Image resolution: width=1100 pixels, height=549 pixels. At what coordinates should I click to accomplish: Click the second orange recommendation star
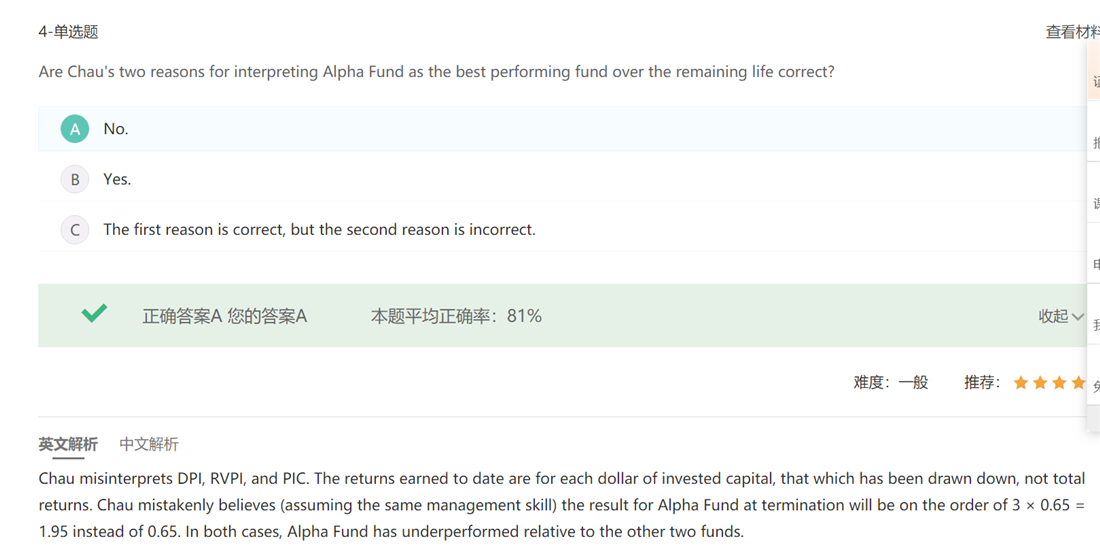pos(1040,383)
